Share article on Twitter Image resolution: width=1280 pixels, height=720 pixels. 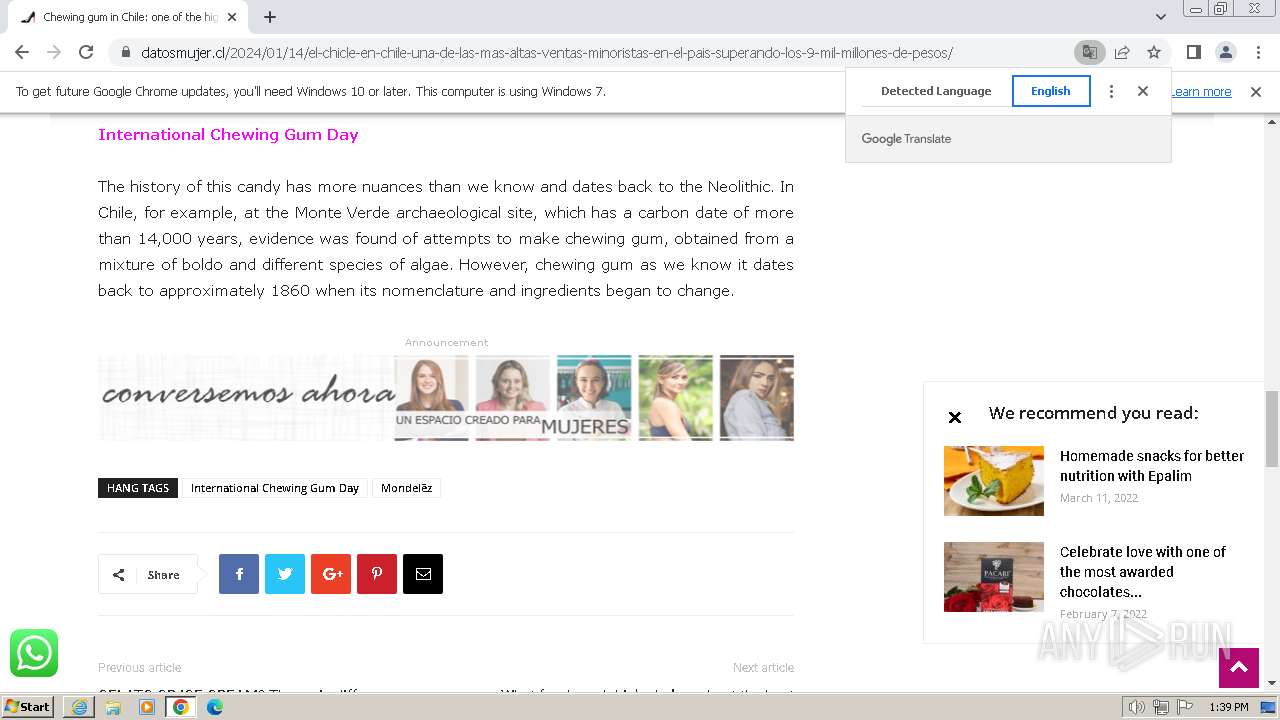click(x=285, y=574)
